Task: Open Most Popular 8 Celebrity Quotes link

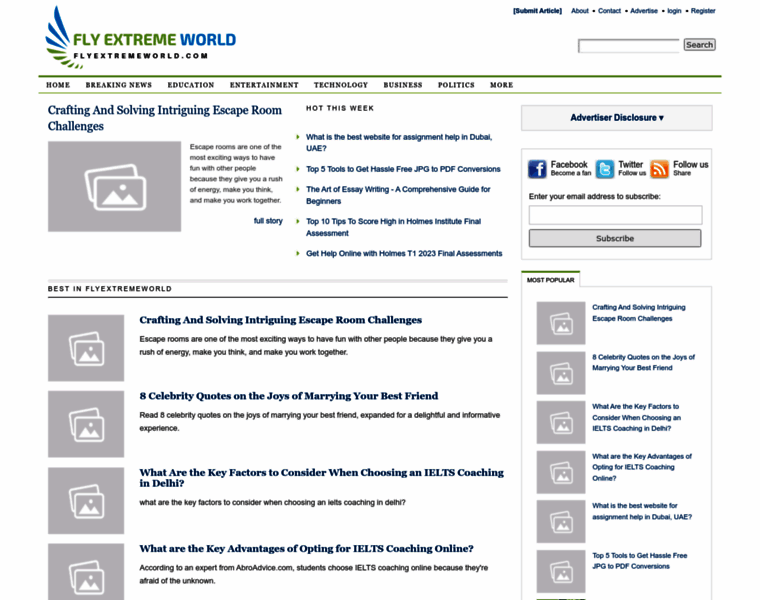Action: click(643, 363)
